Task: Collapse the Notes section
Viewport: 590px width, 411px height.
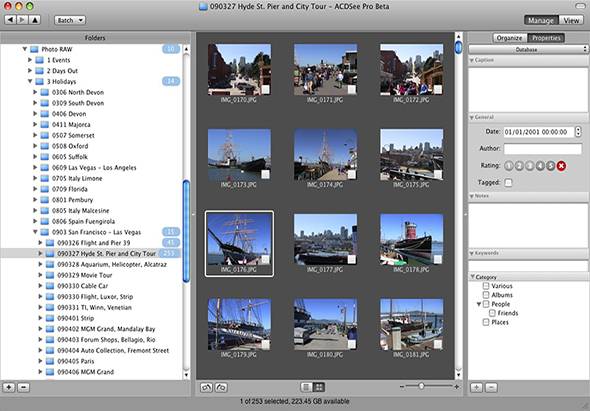Action: click(471, 196)
